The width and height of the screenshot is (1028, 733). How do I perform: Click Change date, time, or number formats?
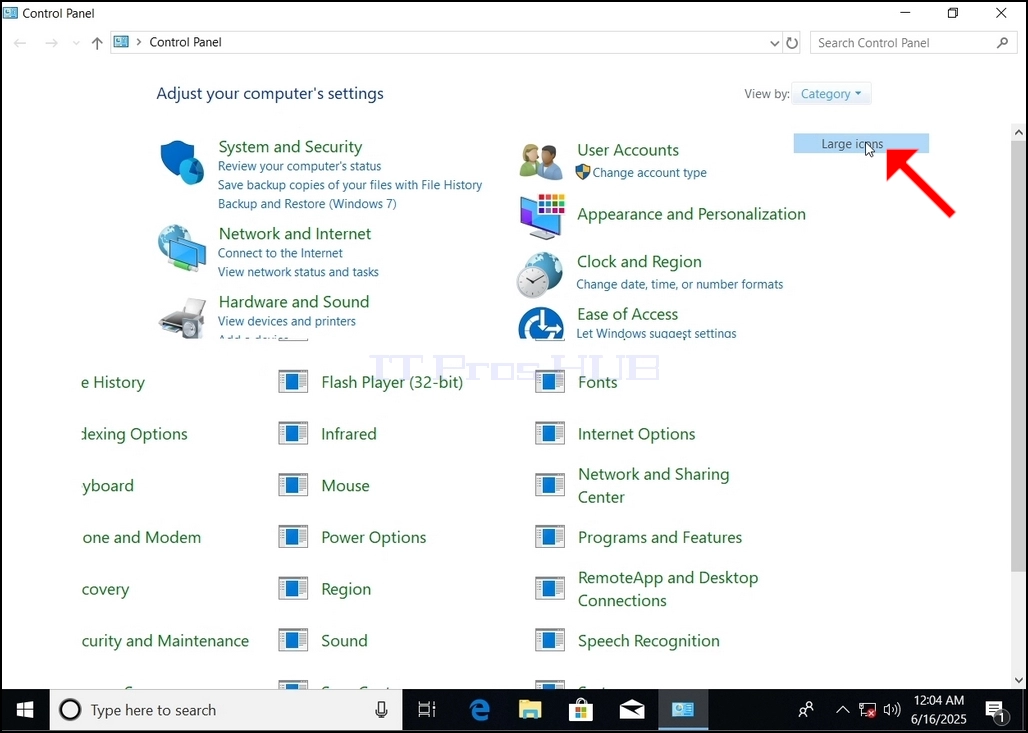pos(679,285)
